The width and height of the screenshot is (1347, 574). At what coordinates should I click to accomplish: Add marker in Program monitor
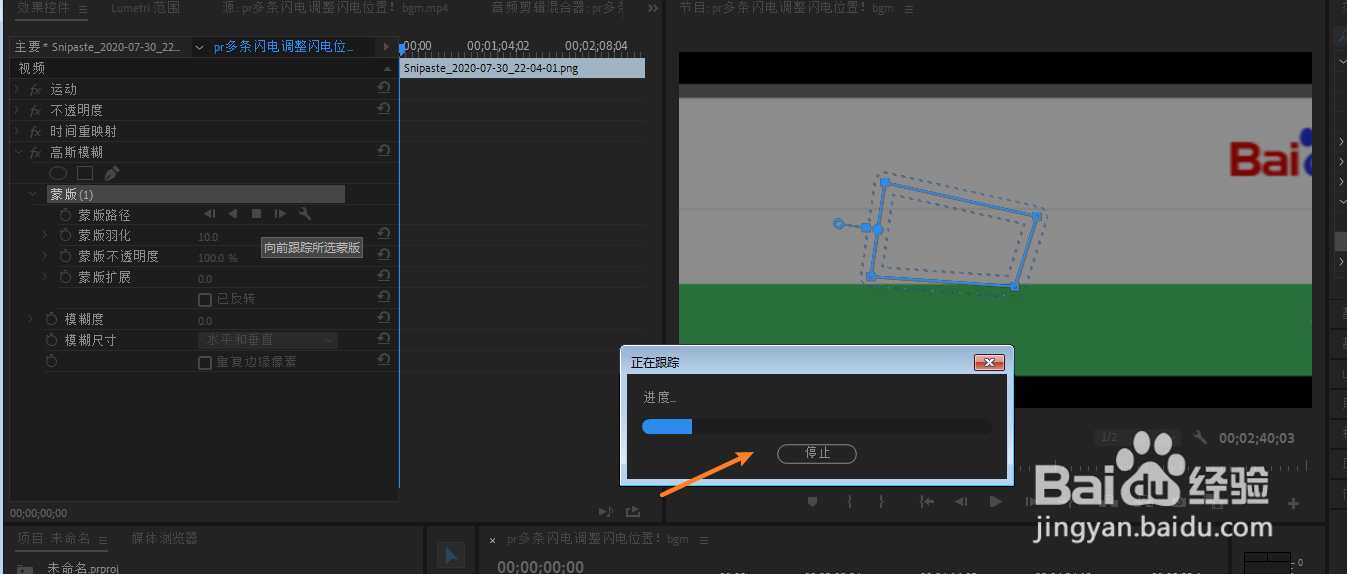pos(813,502)
